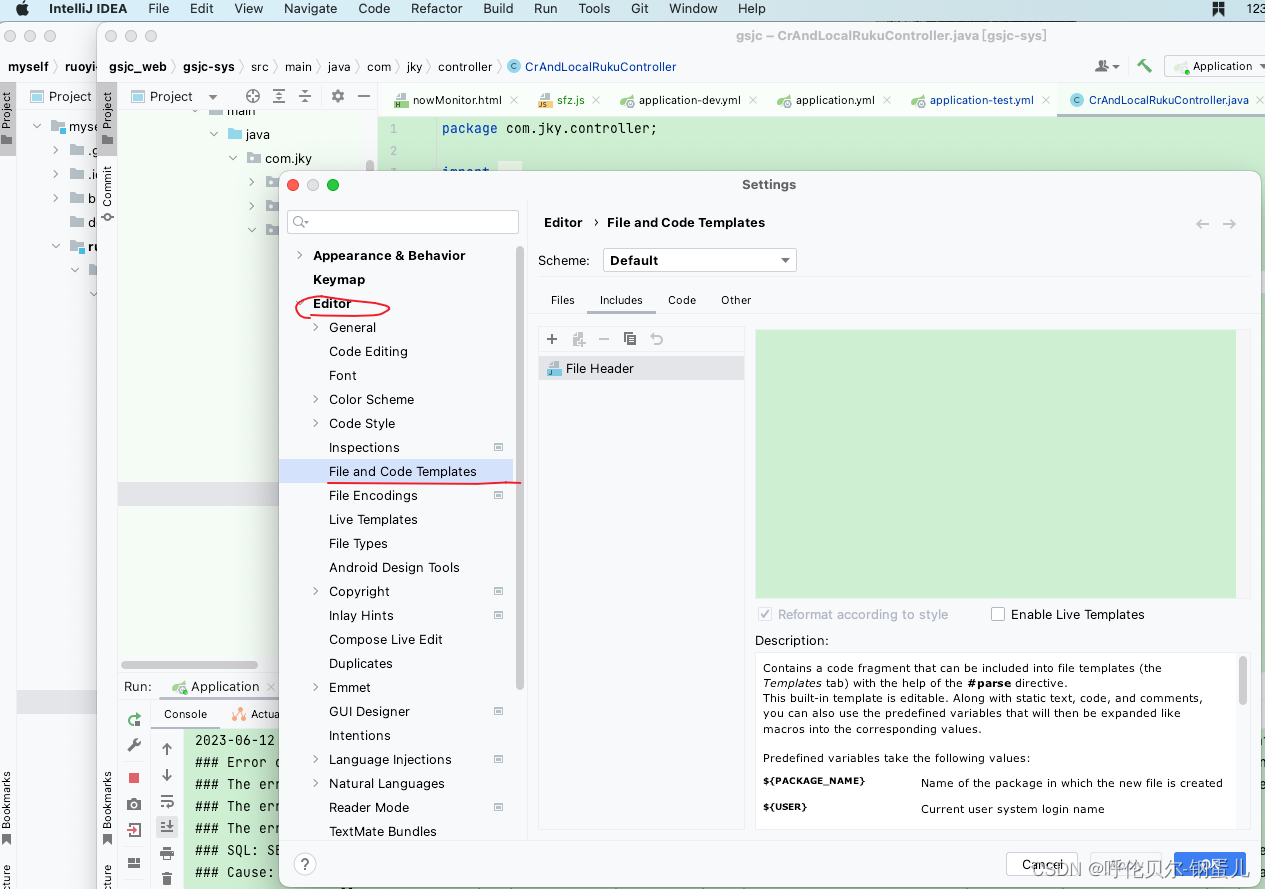Screen dimensions: 1265x889
Task: Restore layout icon in Run toolbar
Action: coord(134,862)
